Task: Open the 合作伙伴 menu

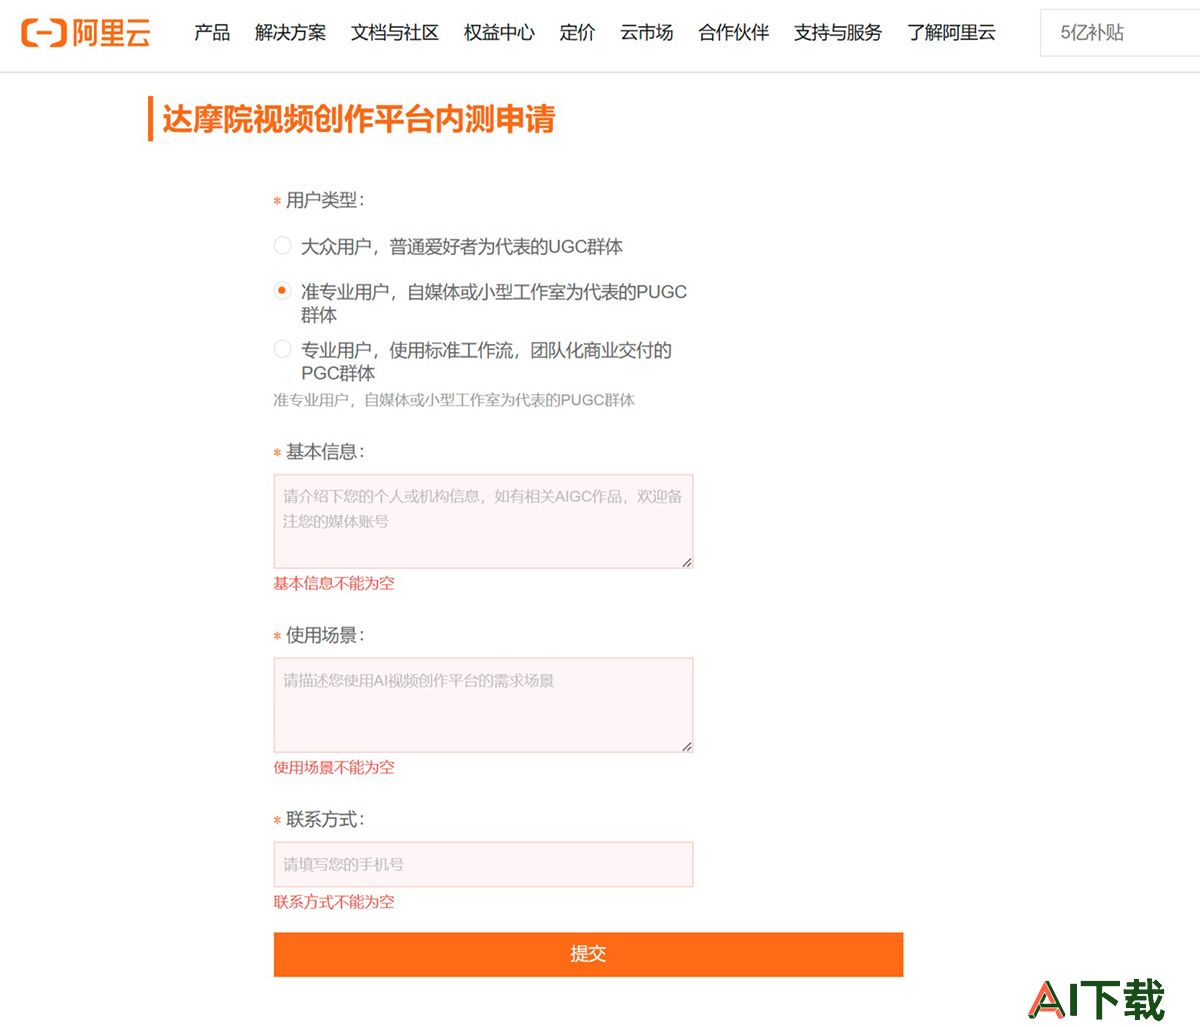Action: click(734, 33)
